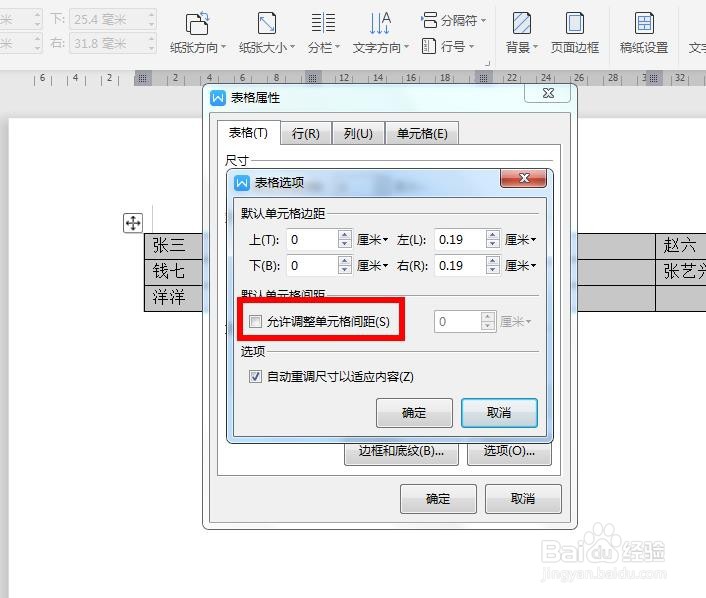Viewport: 706px width, 598px height.
Task: Enable 允许调整单元格间距(S) checkbox
Action: [x=255, y=322]
